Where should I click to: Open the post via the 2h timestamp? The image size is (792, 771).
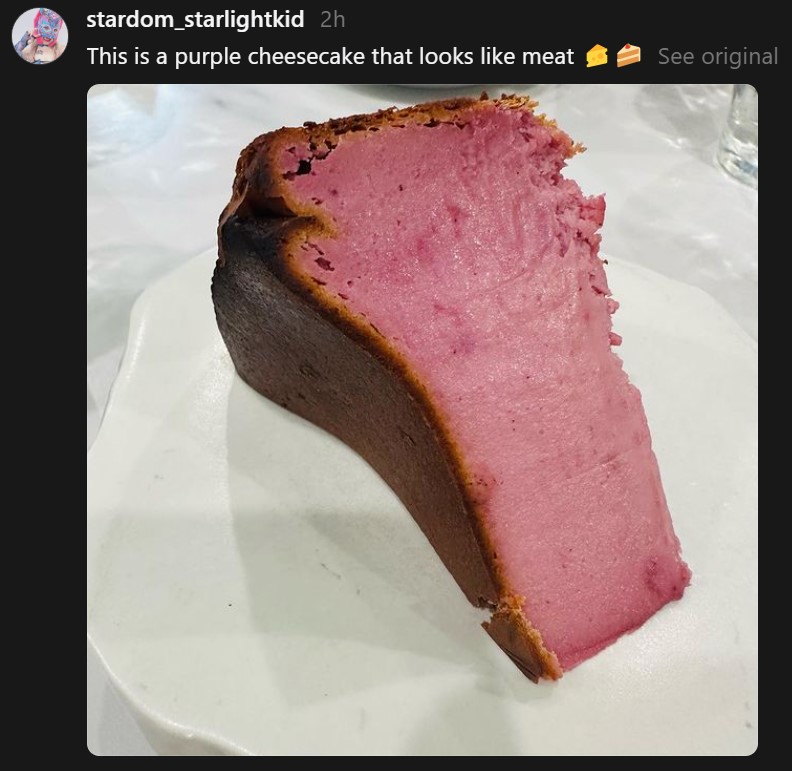pyautogui.click(x=332, y=20)
